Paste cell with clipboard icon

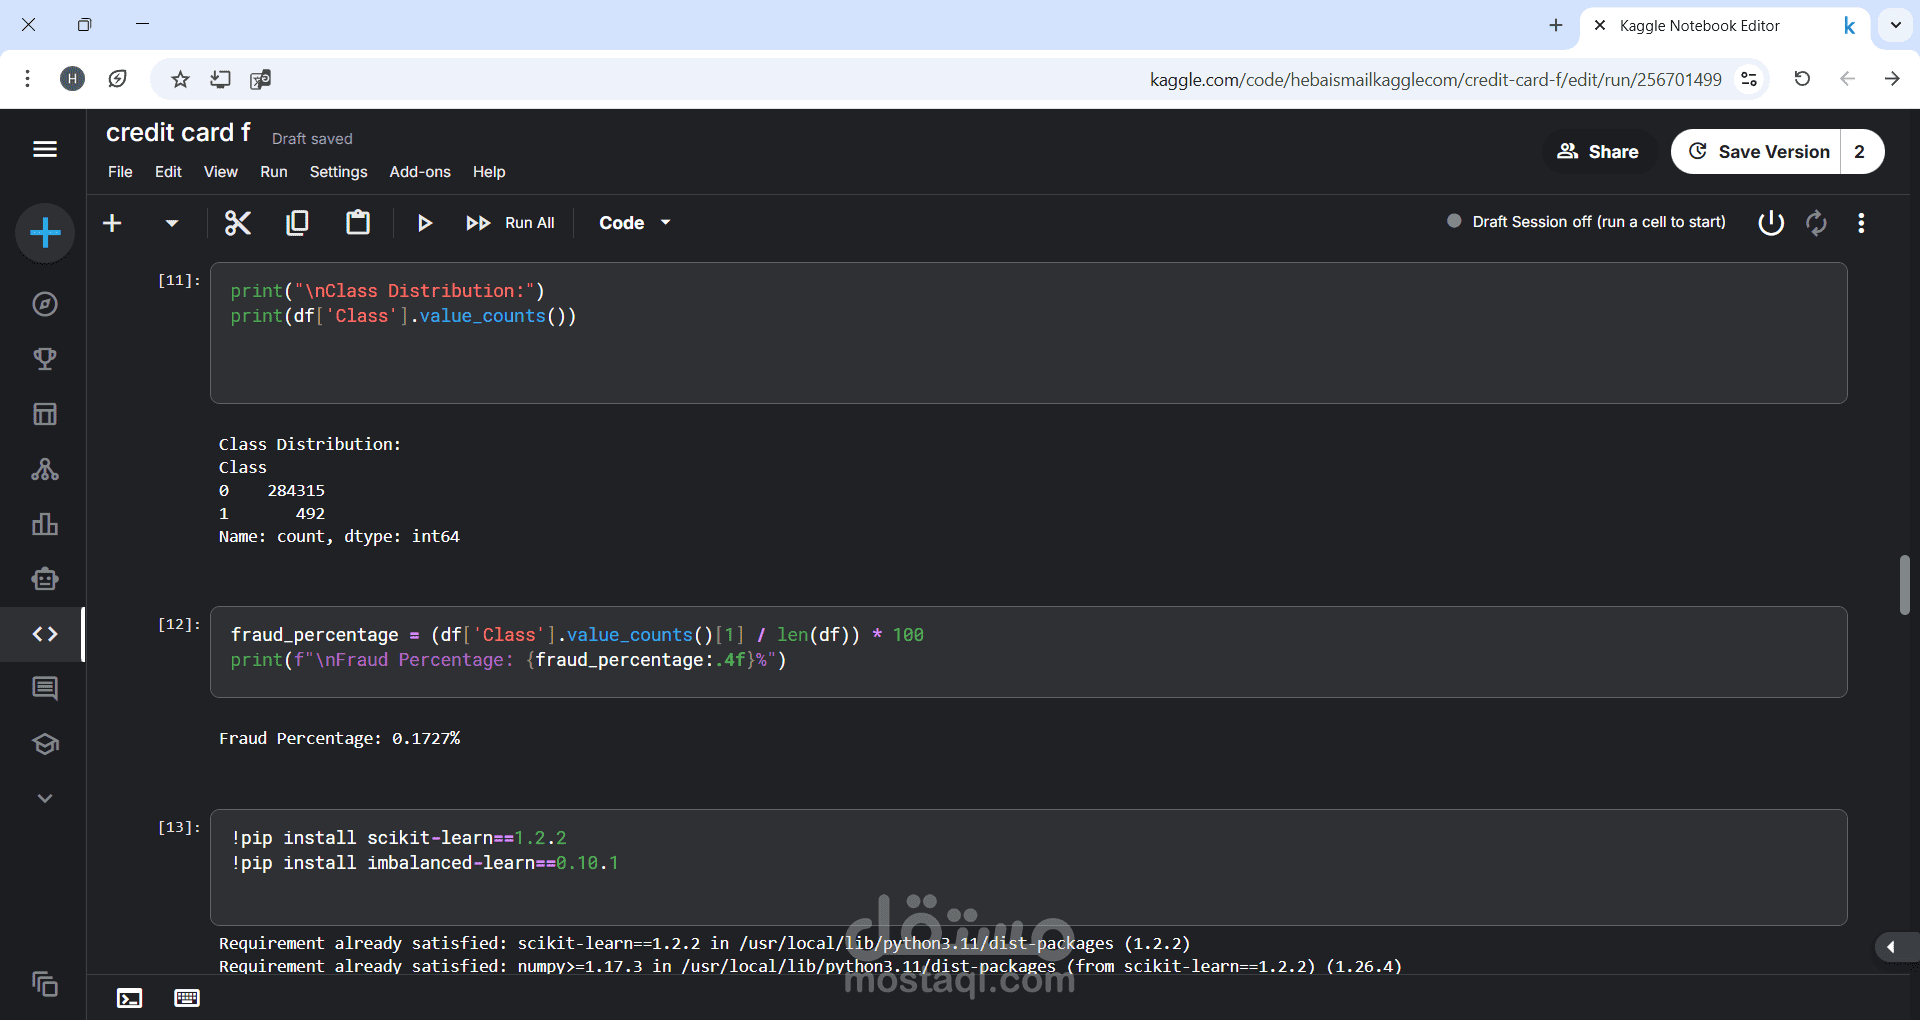[358, 222]
